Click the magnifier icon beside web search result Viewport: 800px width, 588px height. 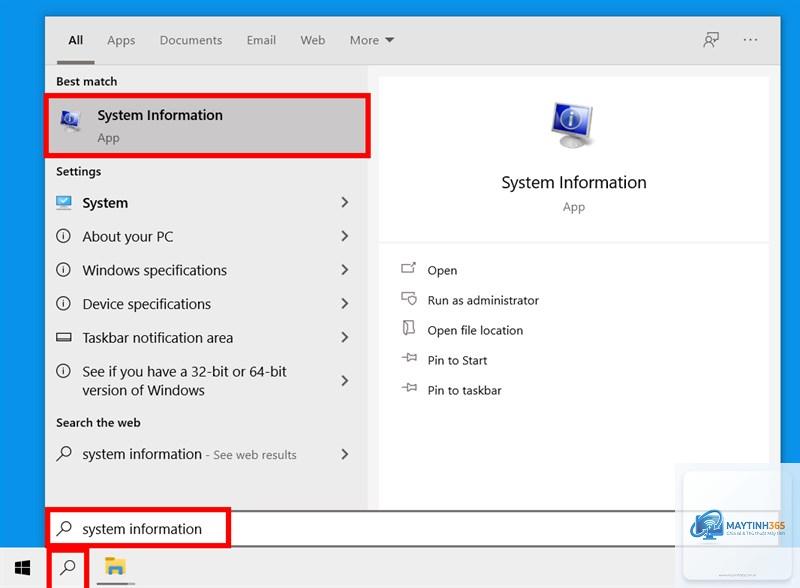tap(64, 453)
